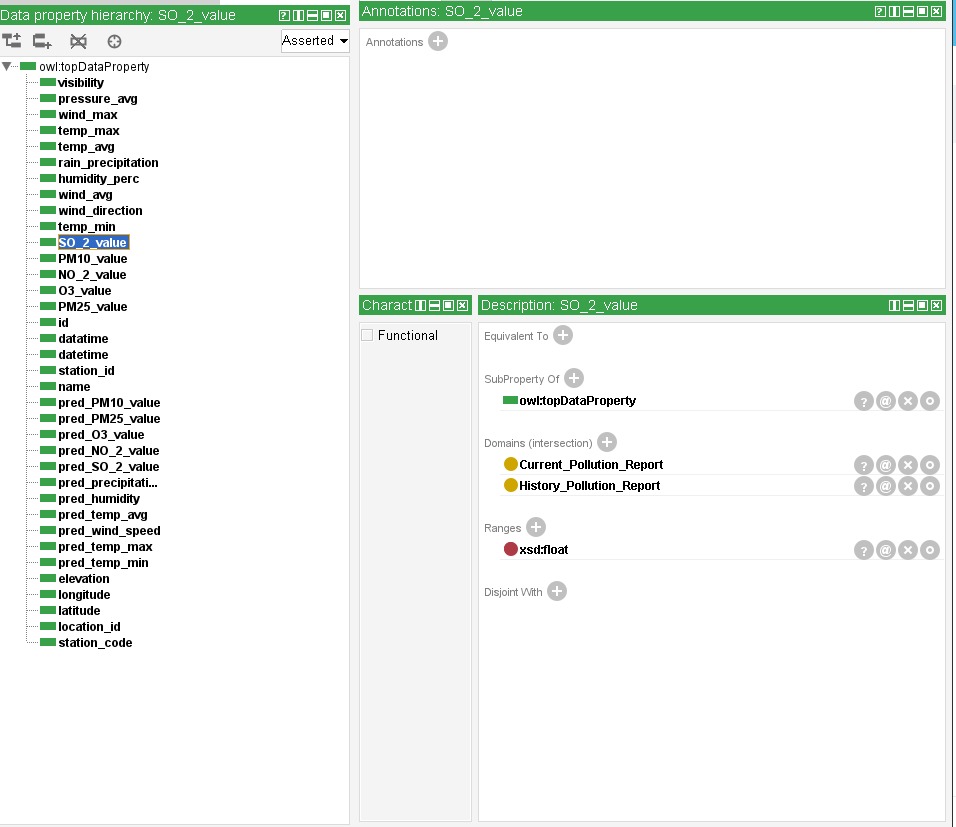Open help for Annotations panel
Viewport: 956px width, 827px height.
[880, 11]
